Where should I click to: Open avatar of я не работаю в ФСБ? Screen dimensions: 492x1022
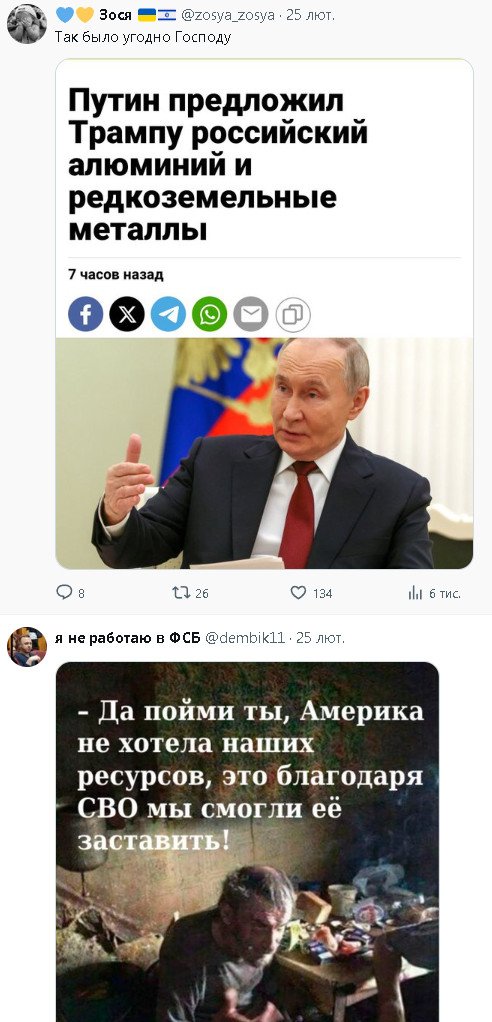[27, 647]
